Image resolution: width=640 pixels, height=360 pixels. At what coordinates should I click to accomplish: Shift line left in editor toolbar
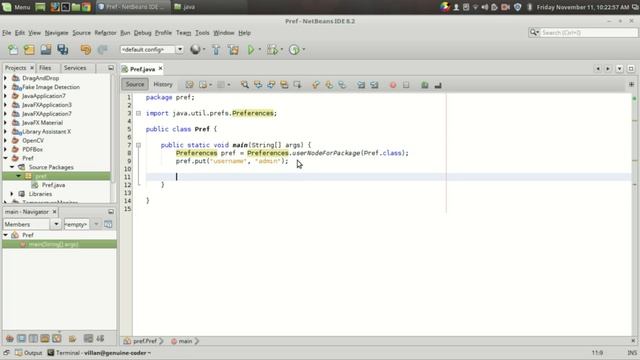pos(361,85)
